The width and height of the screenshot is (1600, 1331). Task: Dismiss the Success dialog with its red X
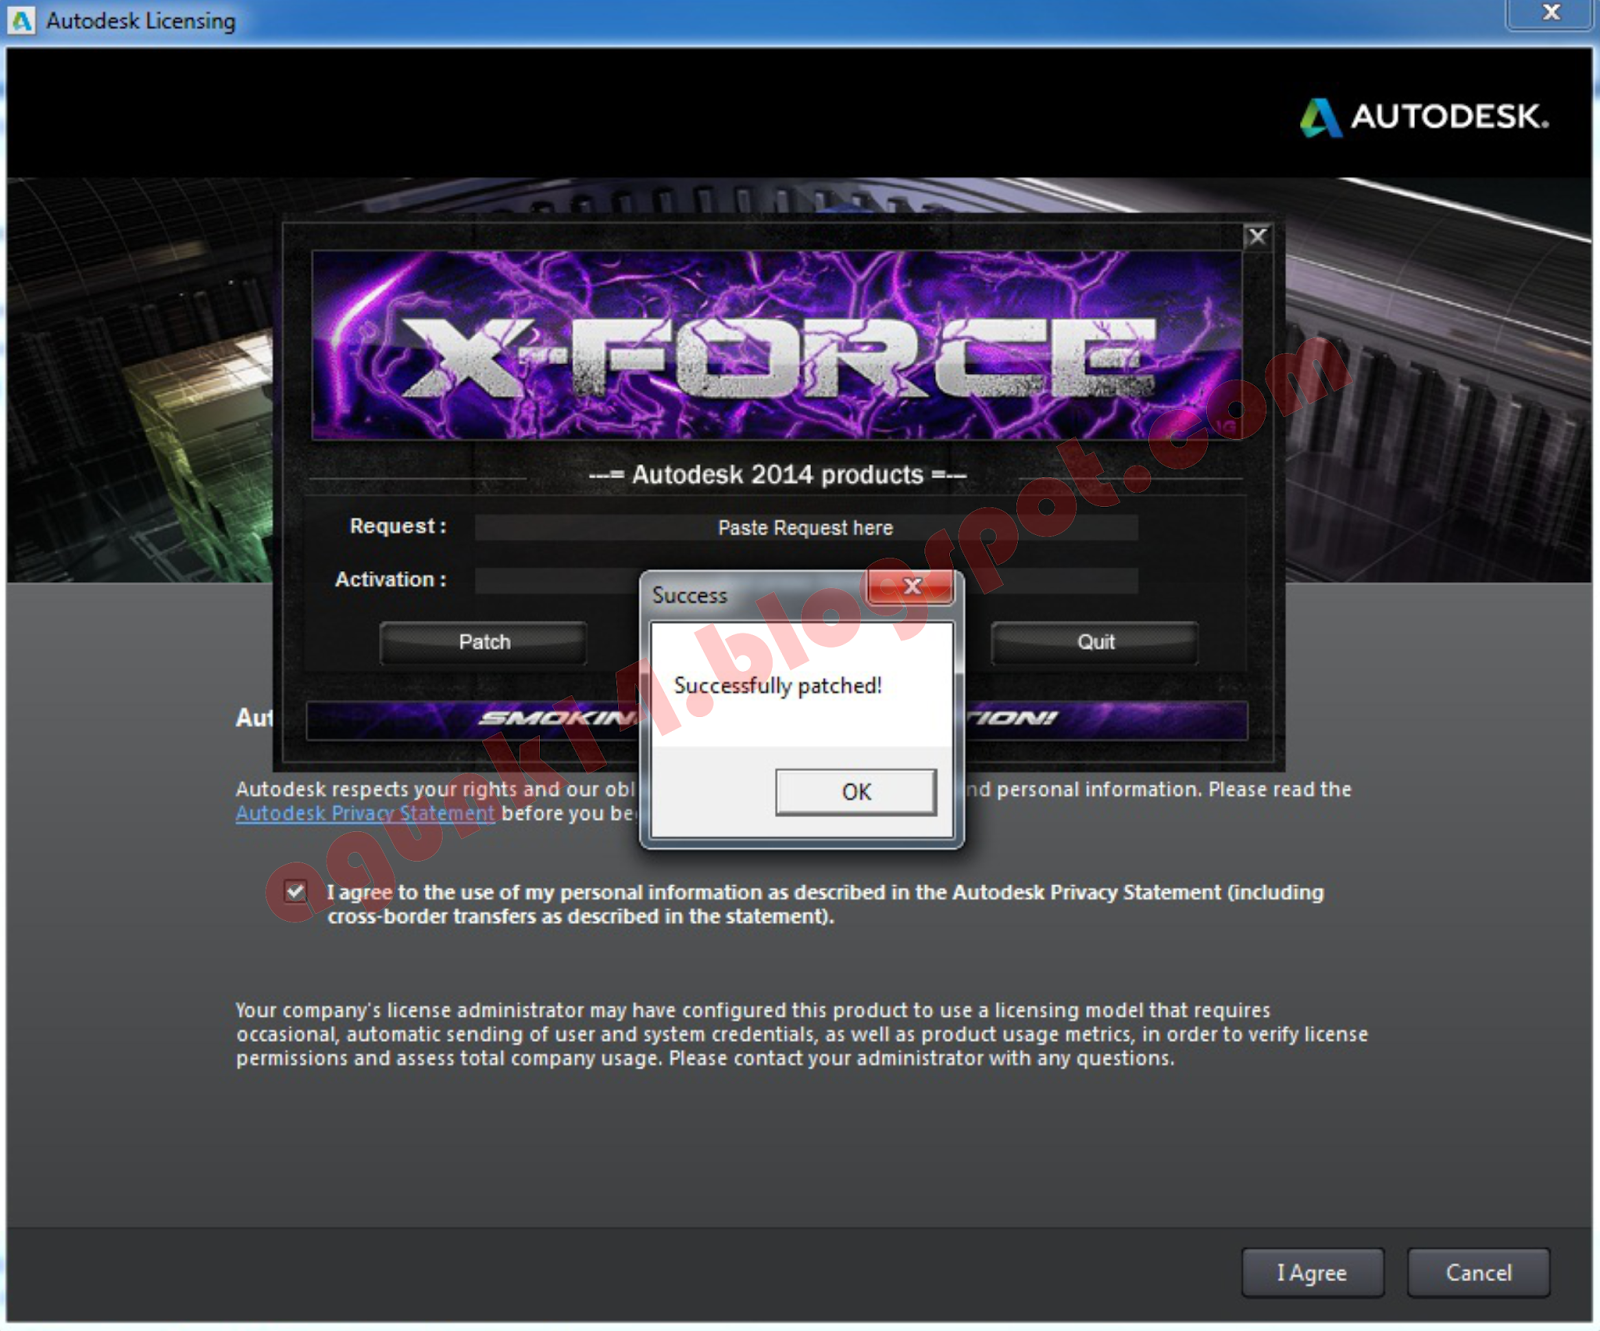911,587
